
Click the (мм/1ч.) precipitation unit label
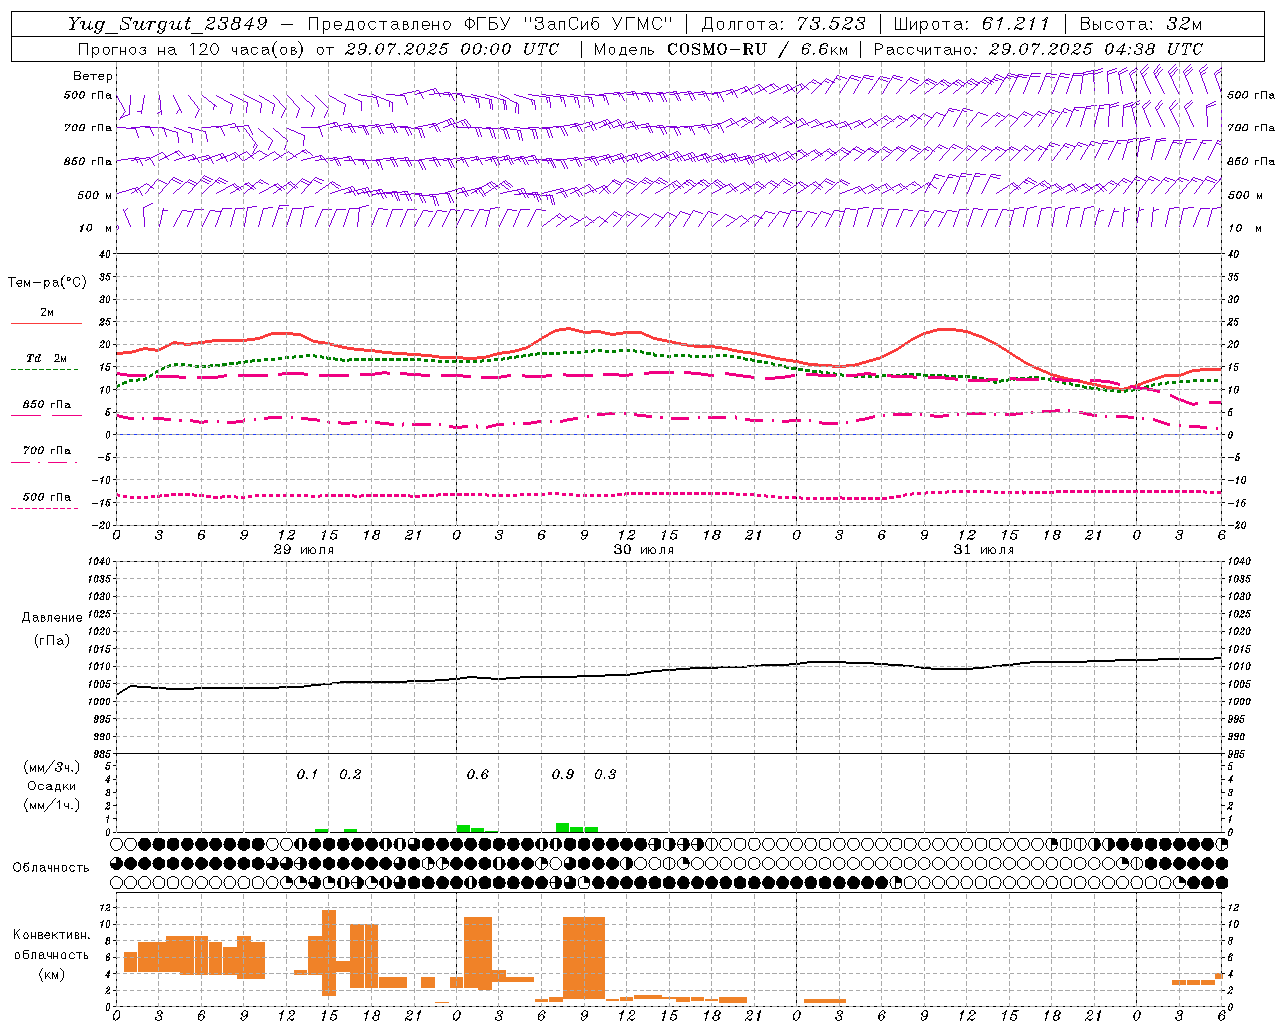click(x=51, y=805)
